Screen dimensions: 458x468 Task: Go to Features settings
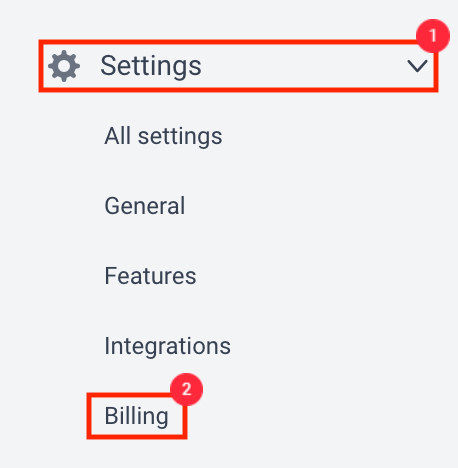click(150, 276)
